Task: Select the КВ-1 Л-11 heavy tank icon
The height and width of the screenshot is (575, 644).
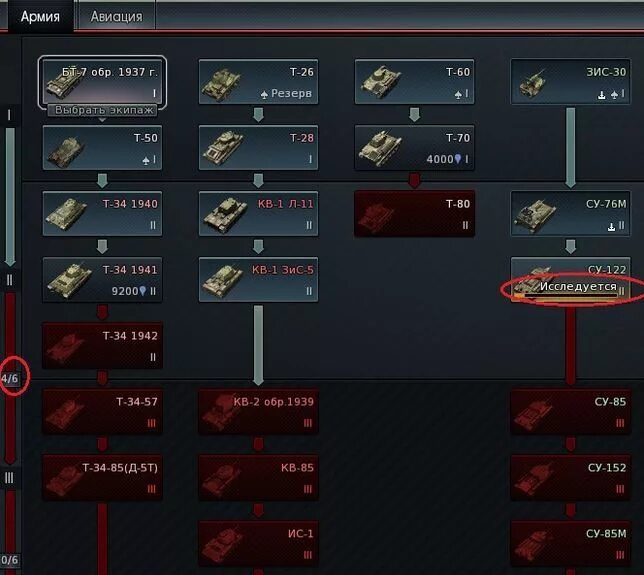Action: coord(225,215)
